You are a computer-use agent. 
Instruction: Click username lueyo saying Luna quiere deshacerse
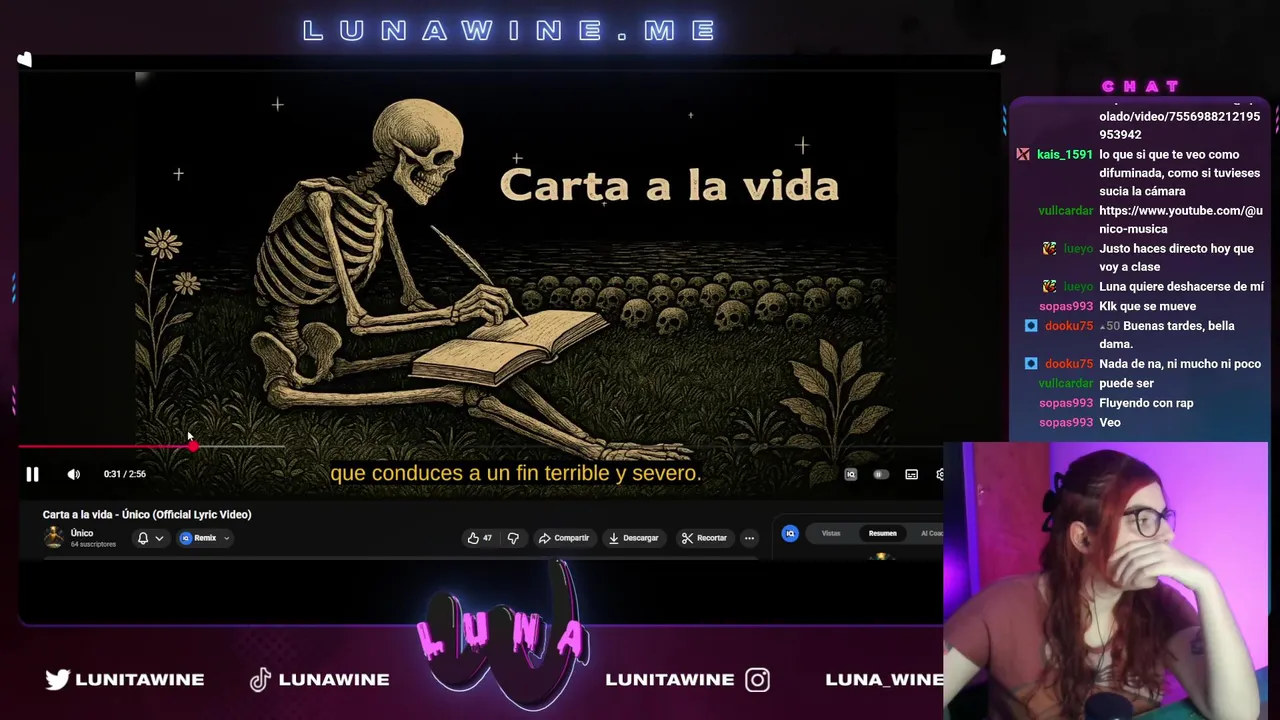(1078, 287)
